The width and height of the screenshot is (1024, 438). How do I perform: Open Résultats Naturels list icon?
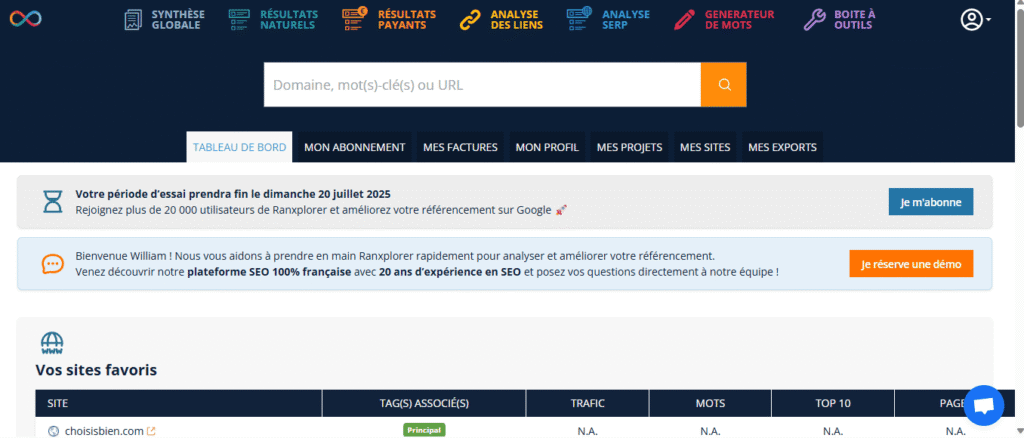point(240,20)
